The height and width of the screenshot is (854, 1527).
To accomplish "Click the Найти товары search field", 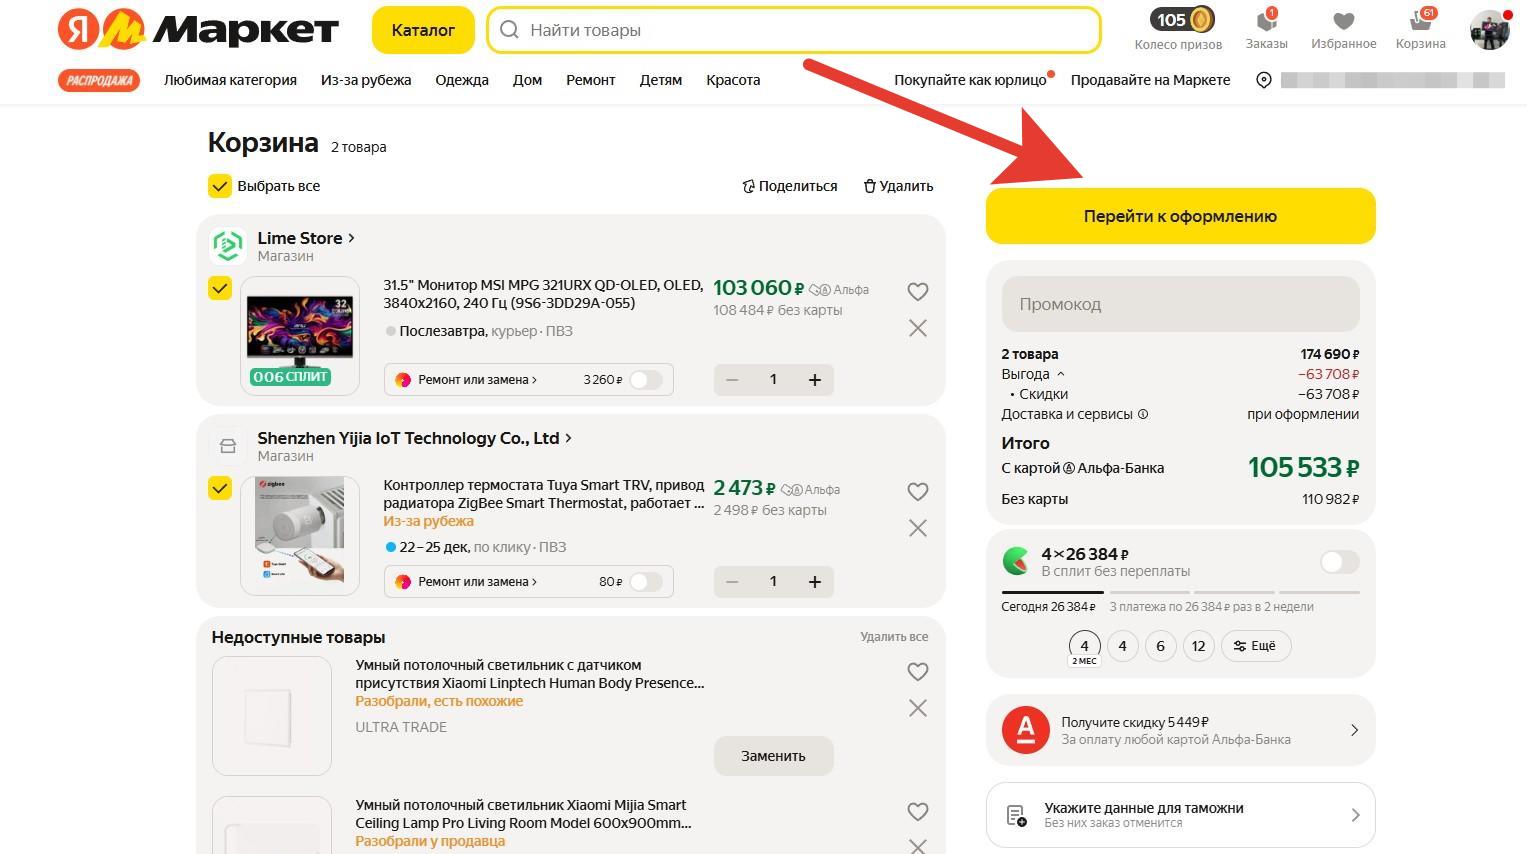I will (794, 30).
